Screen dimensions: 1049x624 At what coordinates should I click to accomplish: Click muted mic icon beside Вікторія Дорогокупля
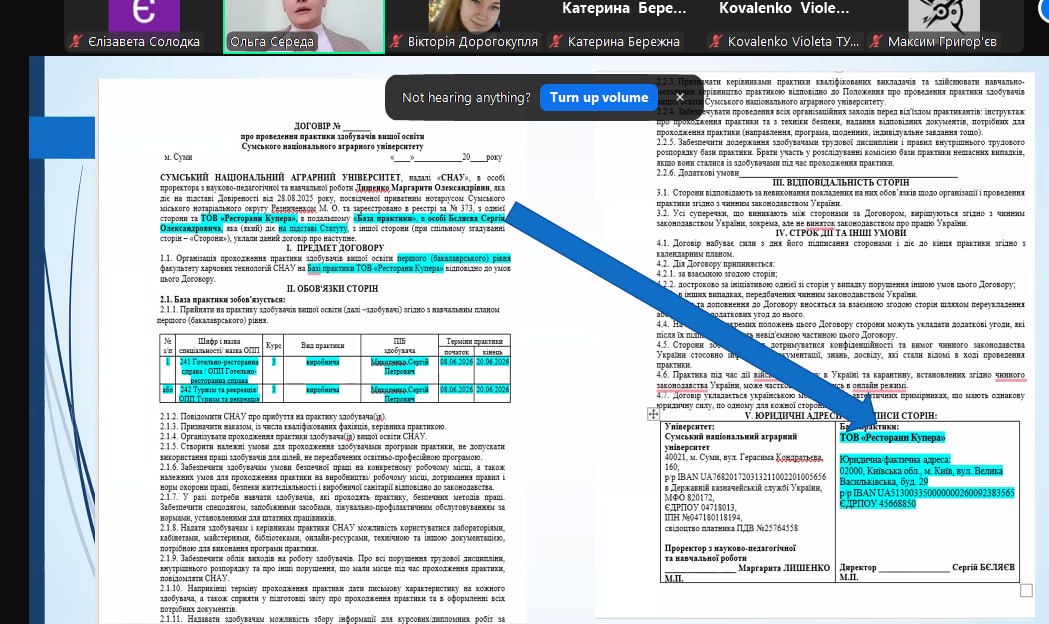396,42
